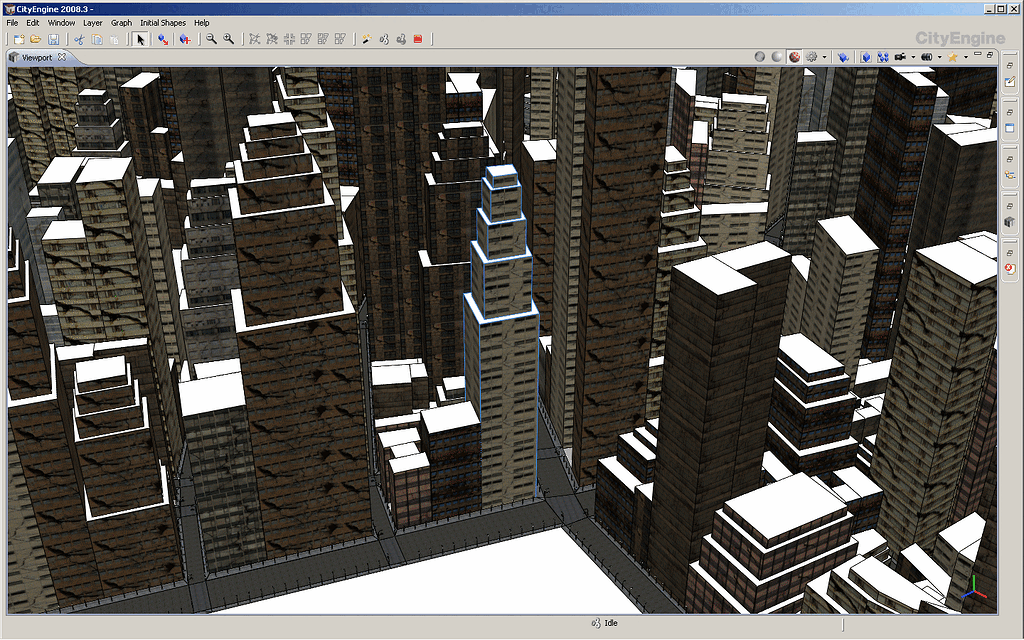Expand the viewport settings gear dropdown
The width and height of the screenshot is (1024, 640).
(823, 56)
